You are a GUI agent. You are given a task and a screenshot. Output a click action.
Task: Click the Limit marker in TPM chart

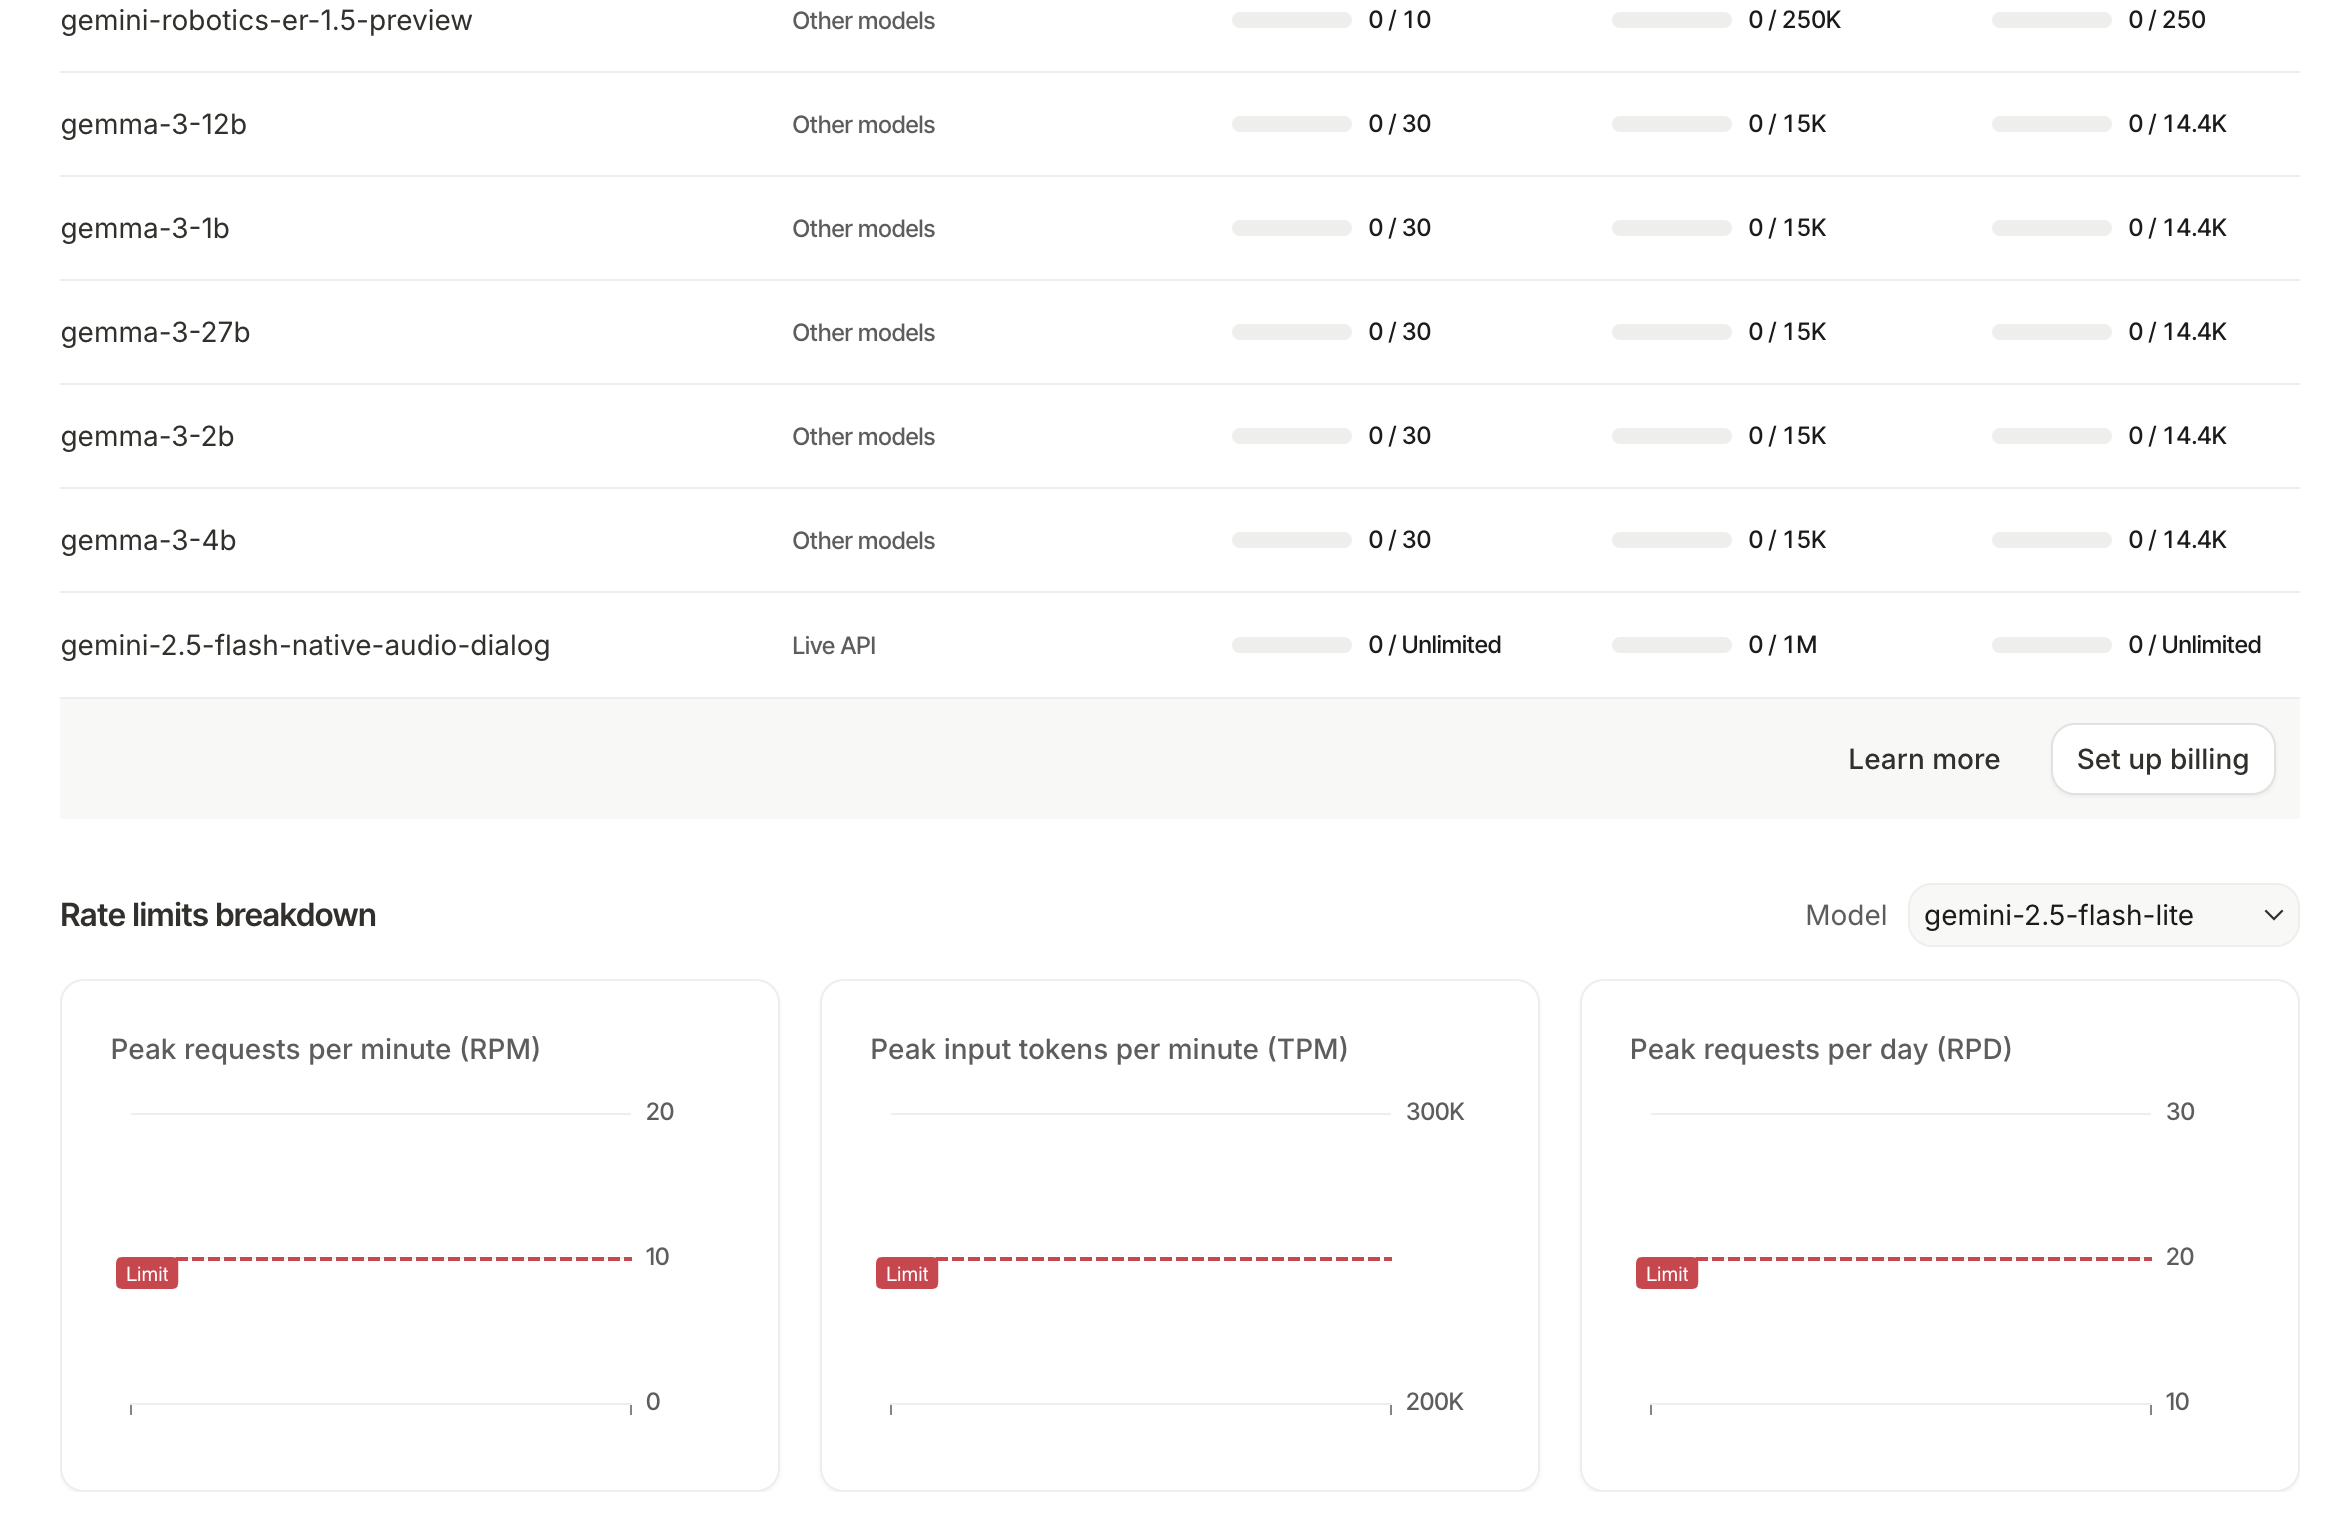[x=907, y=1273]
